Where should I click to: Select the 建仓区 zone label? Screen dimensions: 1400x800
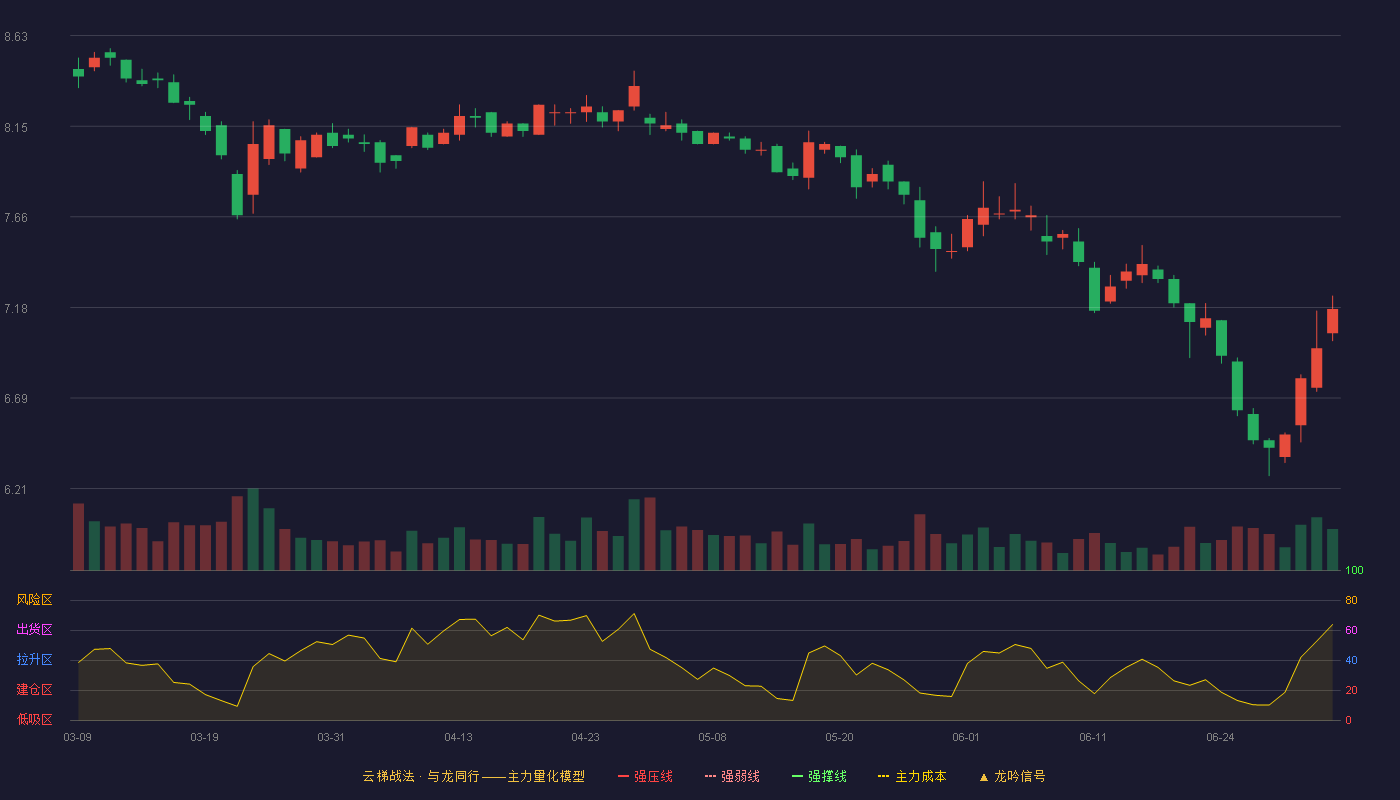[34, 690]
